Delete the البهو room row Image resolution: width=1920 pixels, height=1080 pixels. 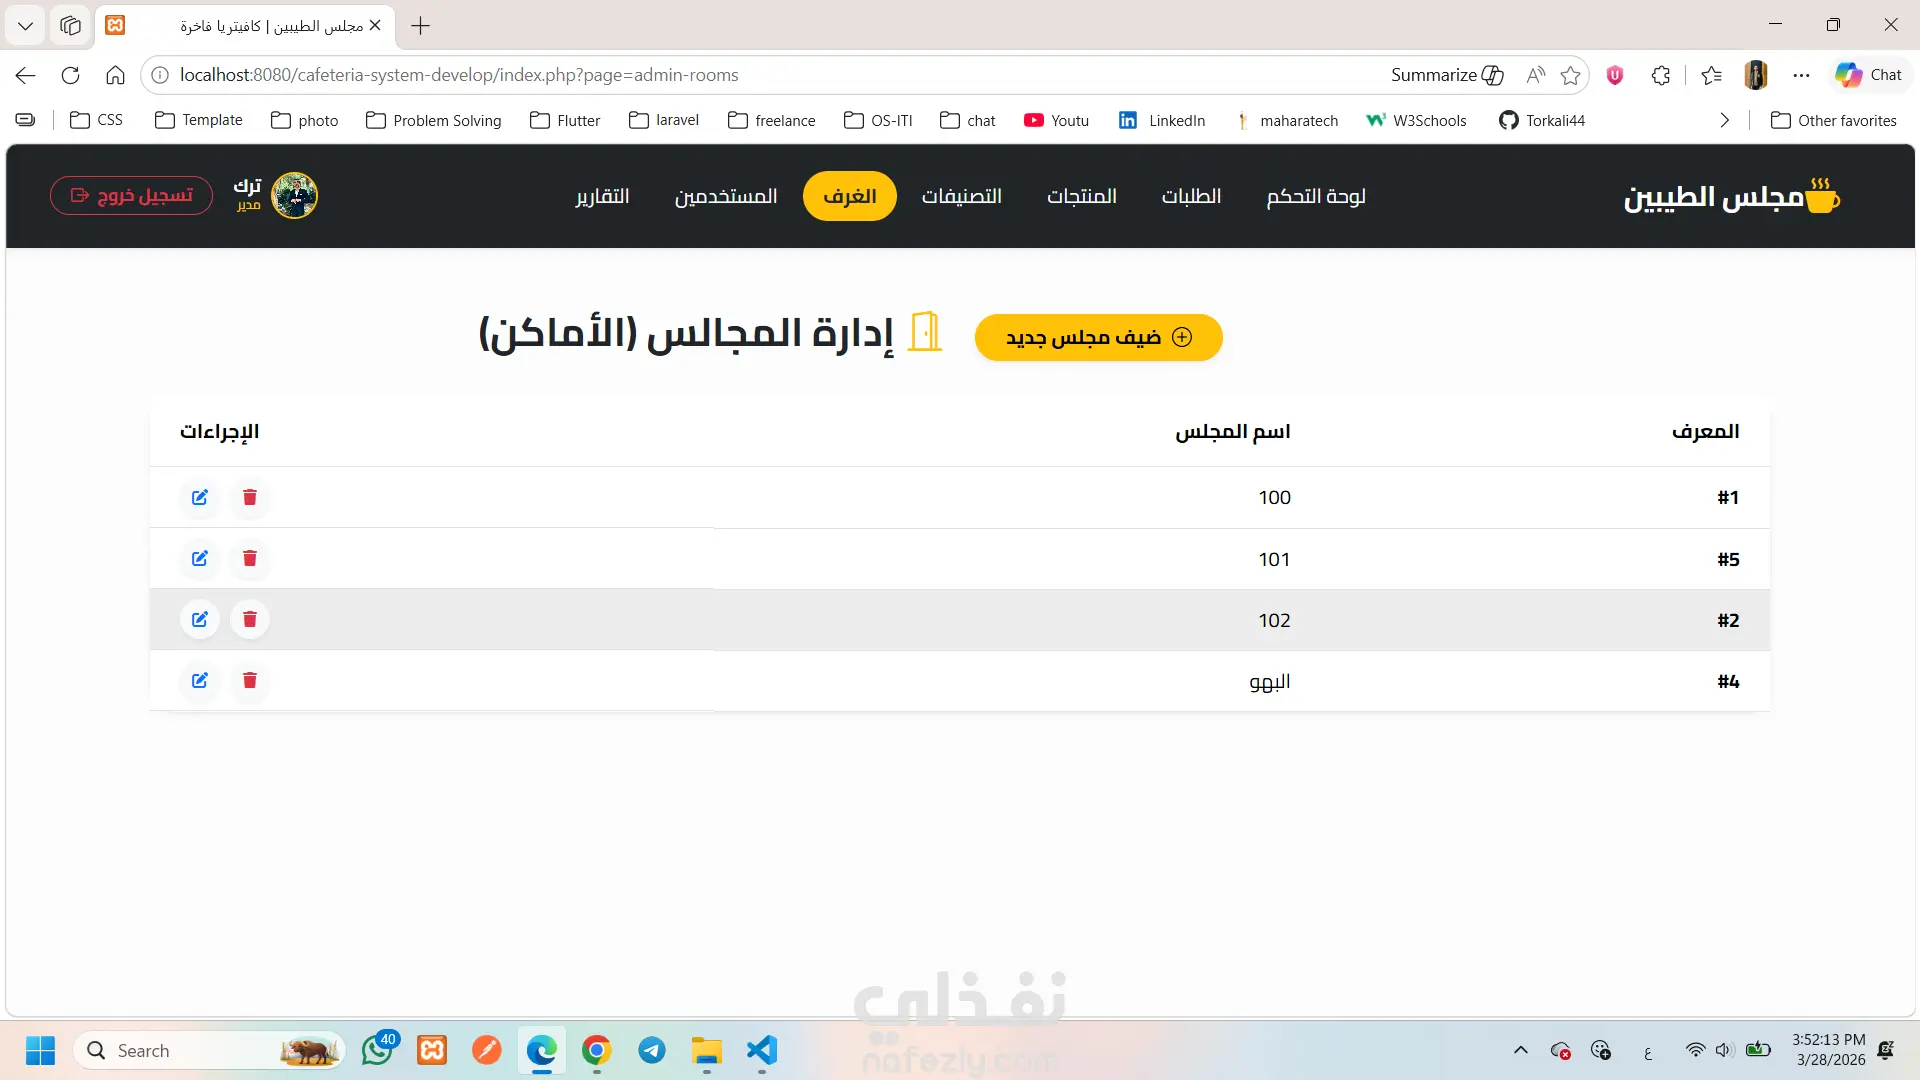coord(250,680)
